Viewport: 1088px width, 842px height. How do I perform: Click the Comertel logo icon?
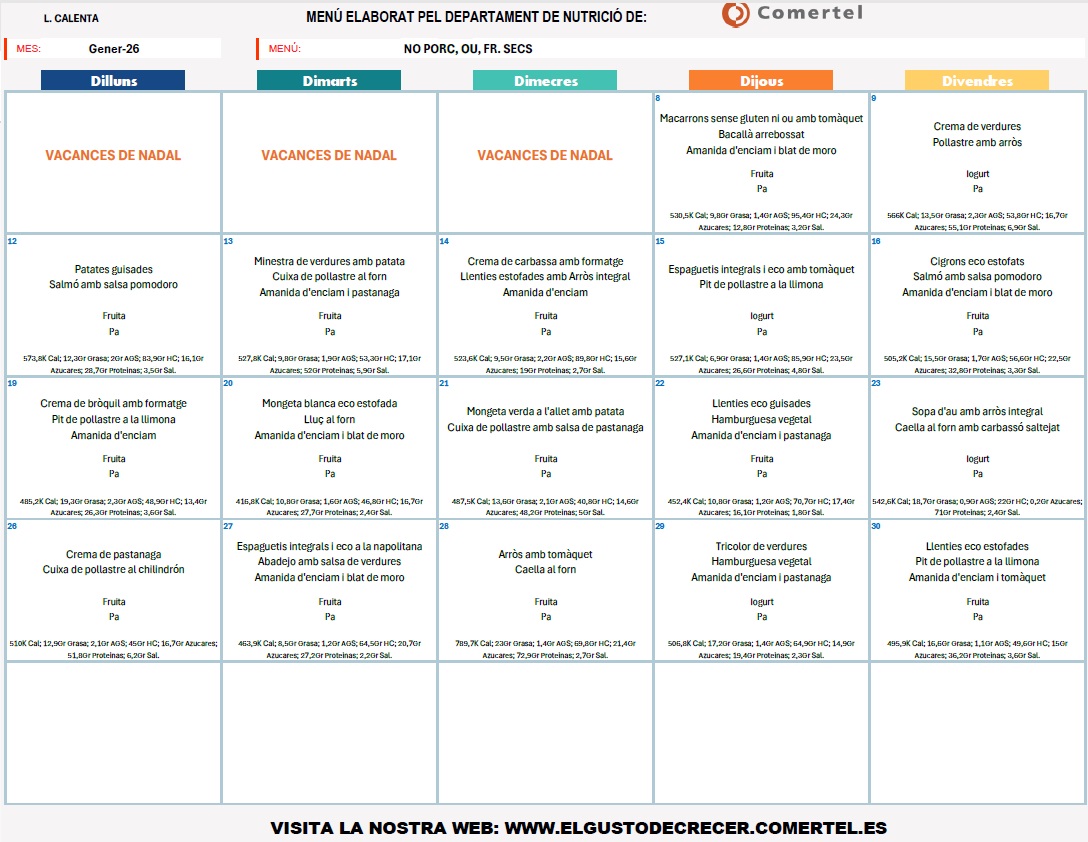click(x=735, y=15)
